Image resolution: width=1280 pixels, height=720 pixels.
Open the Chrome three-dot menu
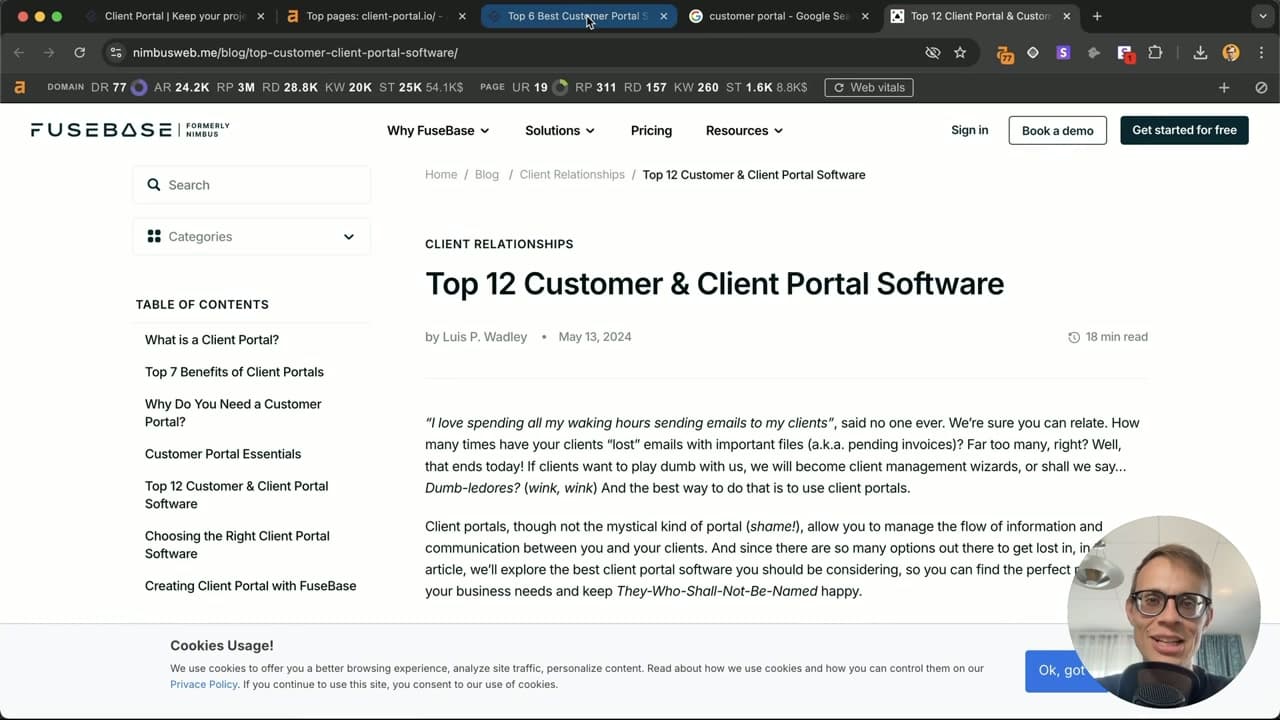(1262, 52)
